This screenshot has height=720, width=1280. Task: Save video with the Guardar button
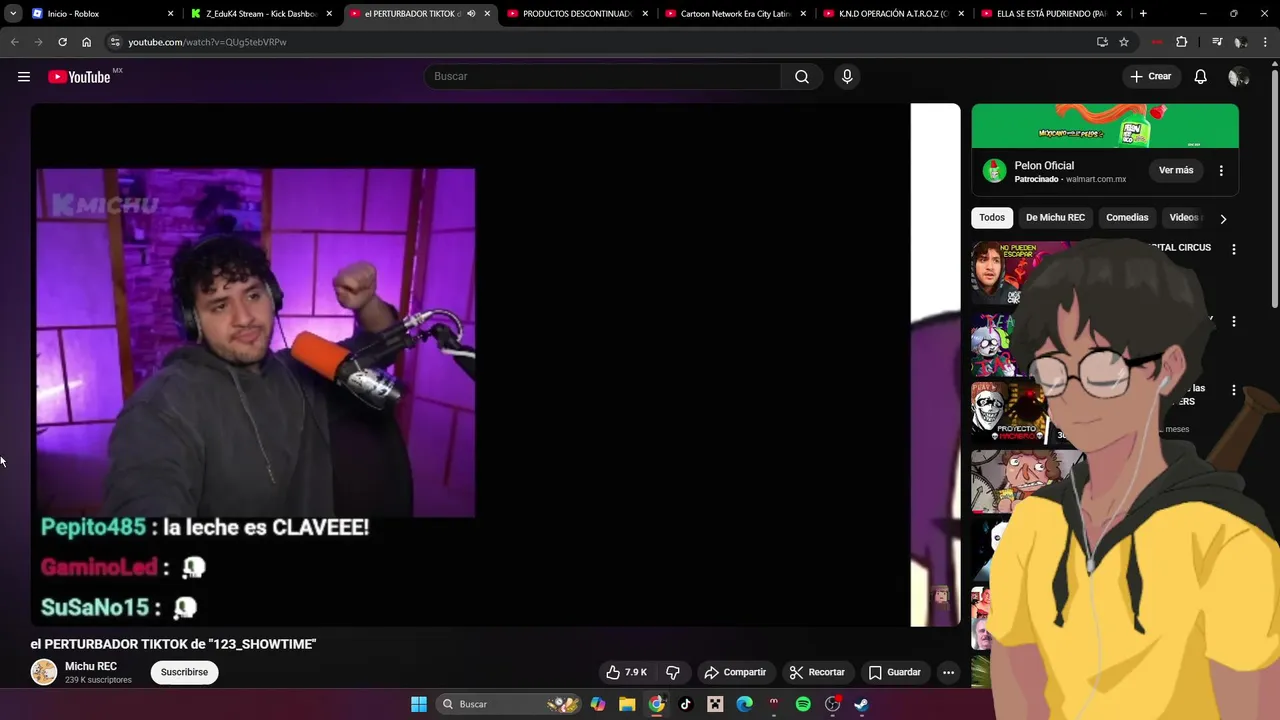pyautogui.click(x=894, y=672)
